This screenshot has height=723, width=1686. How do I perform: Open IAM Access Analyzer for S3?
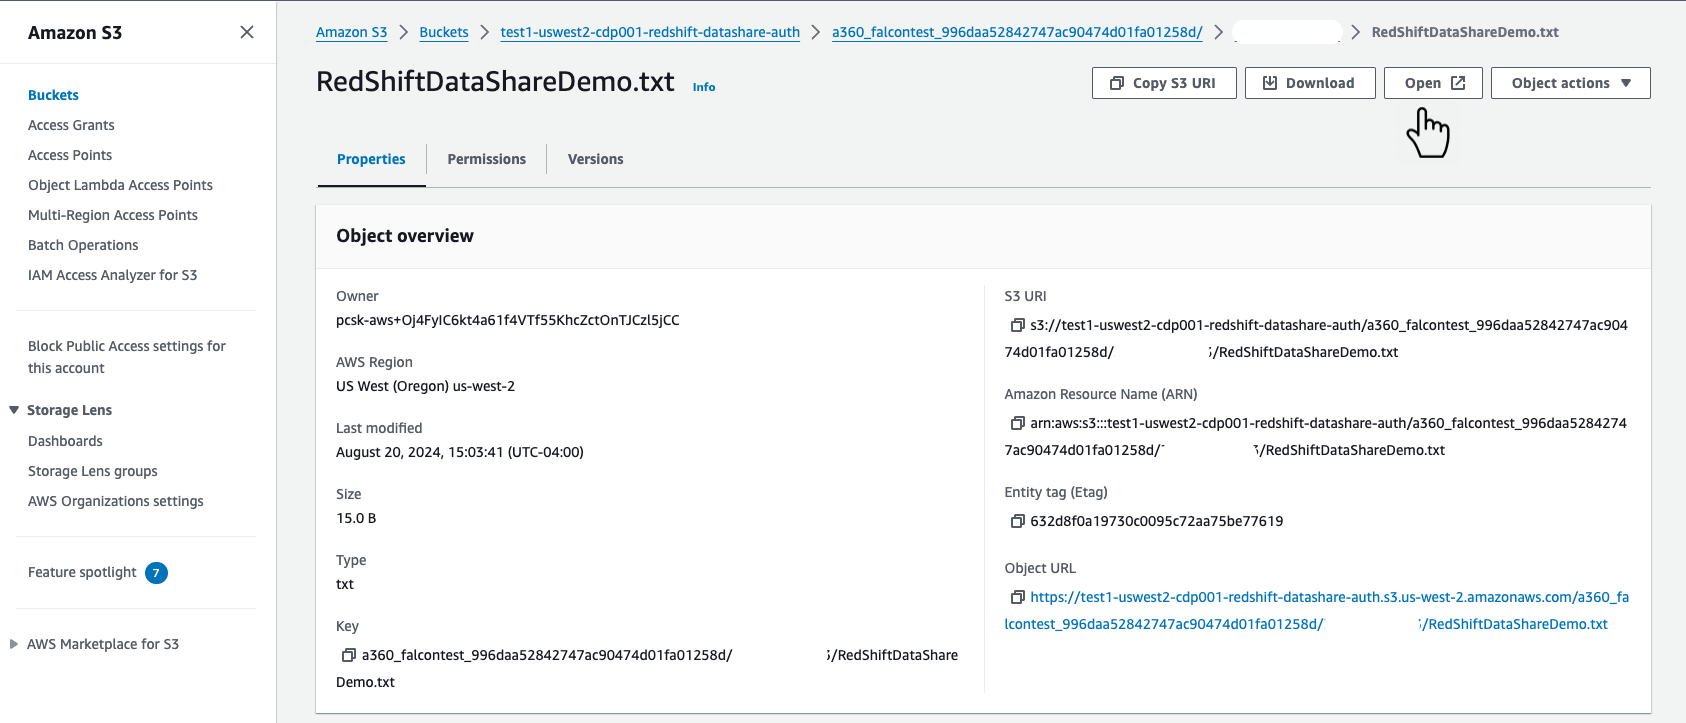click(x=112, y=275)
